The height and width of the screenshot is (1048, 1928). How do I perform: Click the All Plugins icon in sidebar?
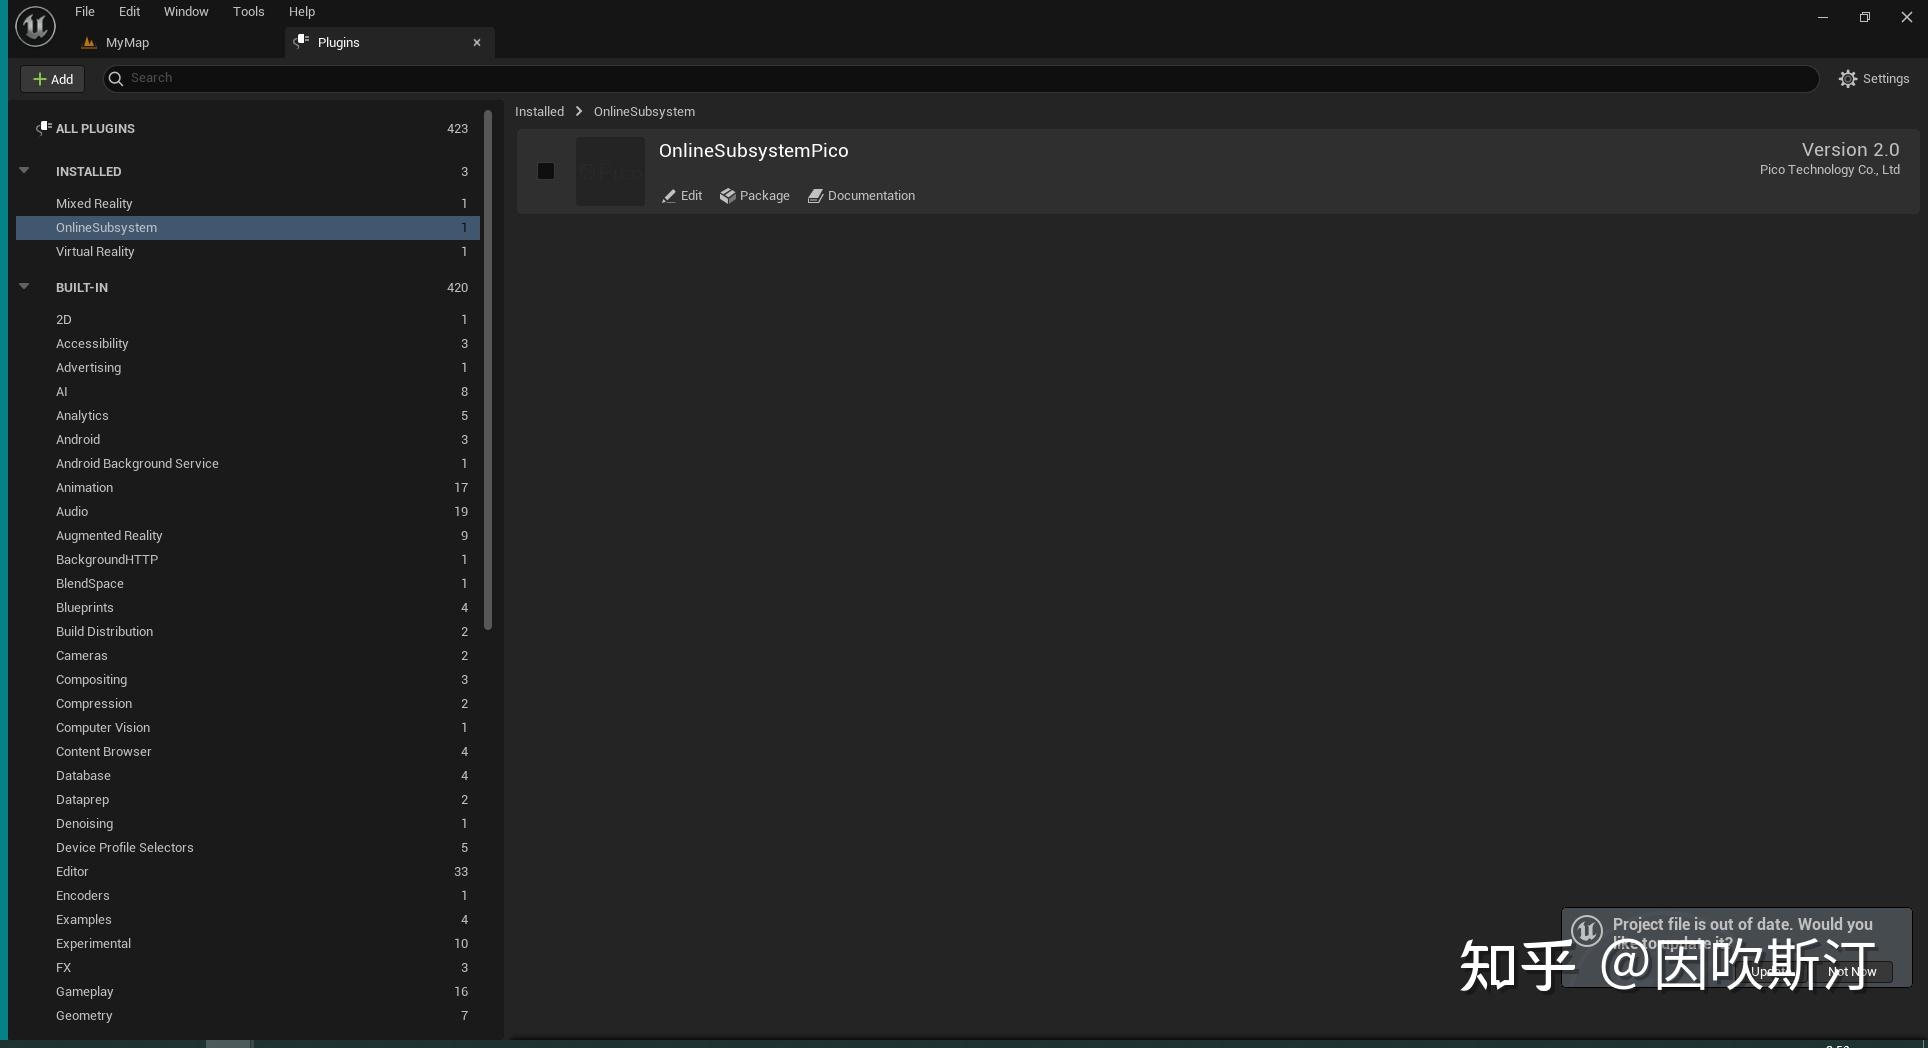(x=45, y=127)
